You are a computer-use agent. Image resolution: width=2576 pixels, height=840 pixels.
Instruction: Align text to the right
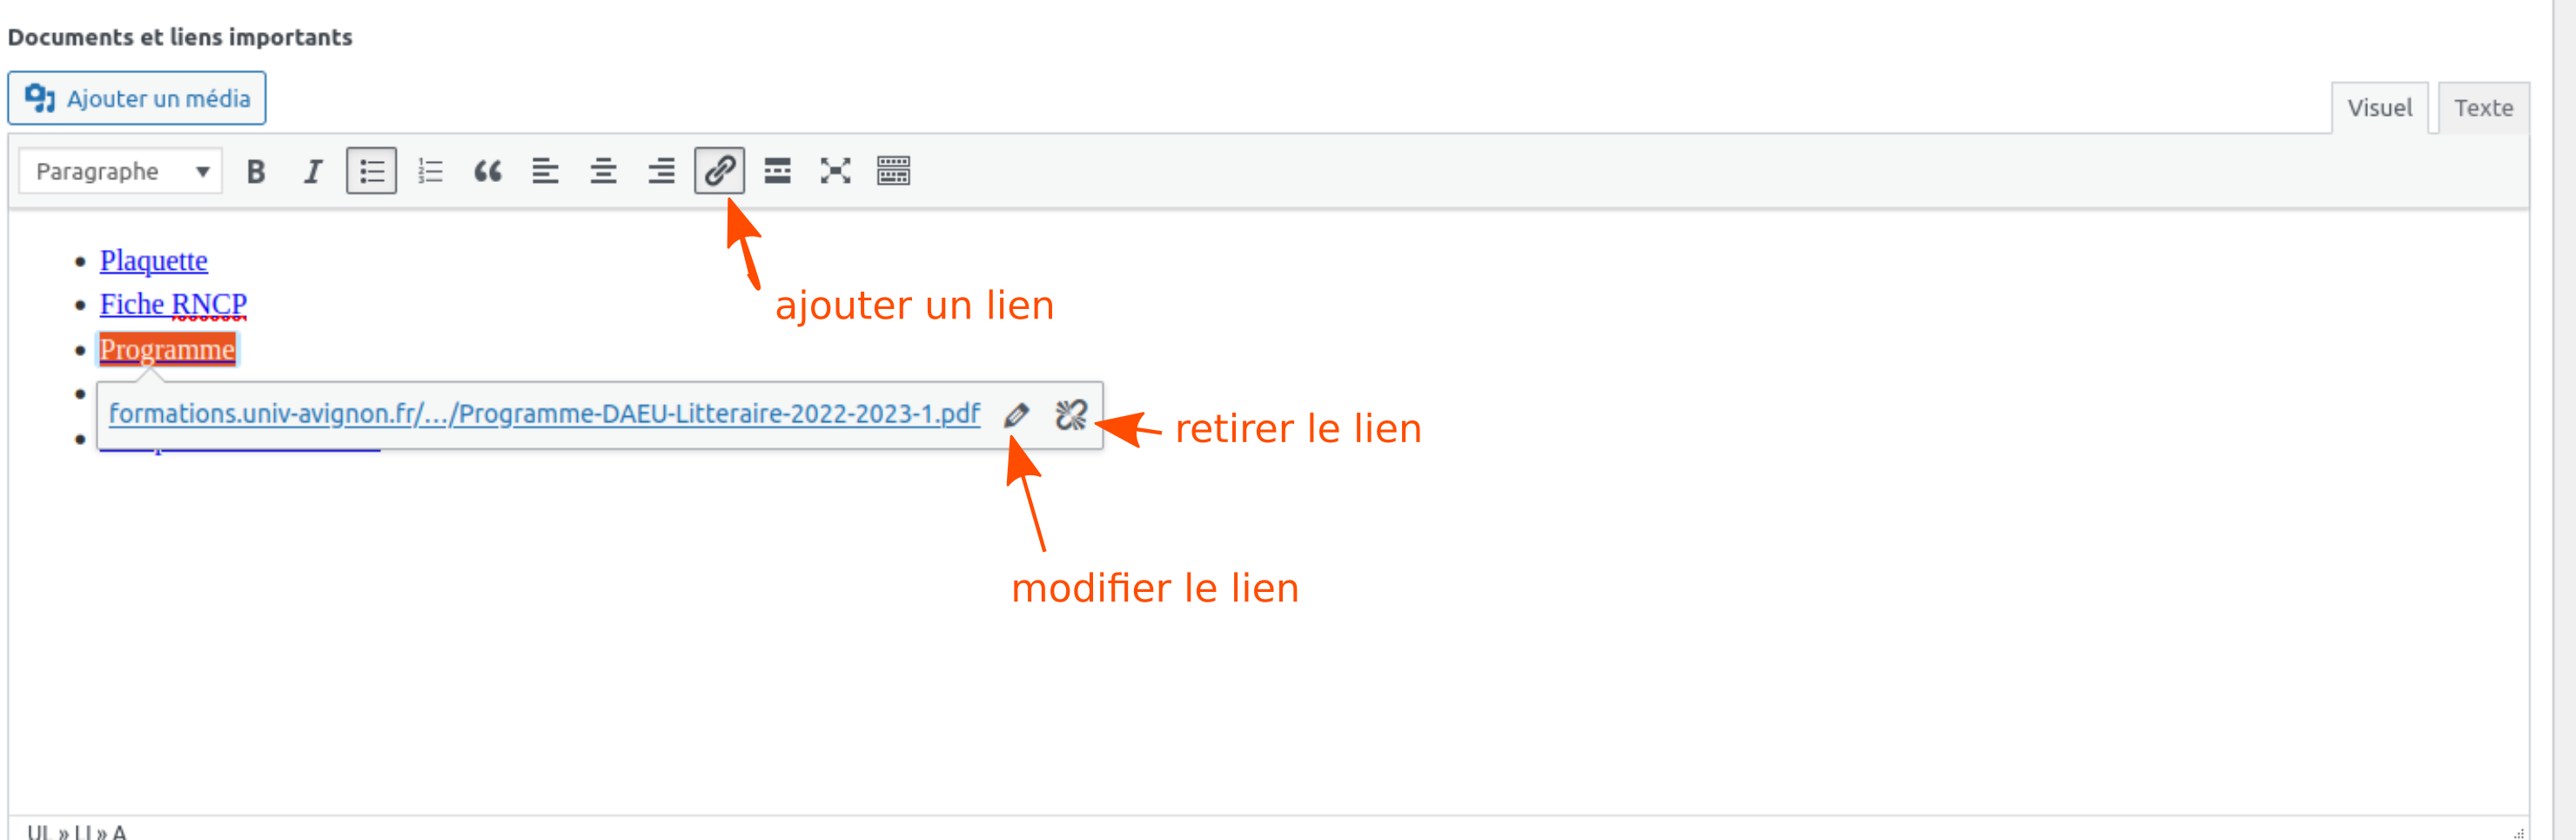tap(661, 171)
